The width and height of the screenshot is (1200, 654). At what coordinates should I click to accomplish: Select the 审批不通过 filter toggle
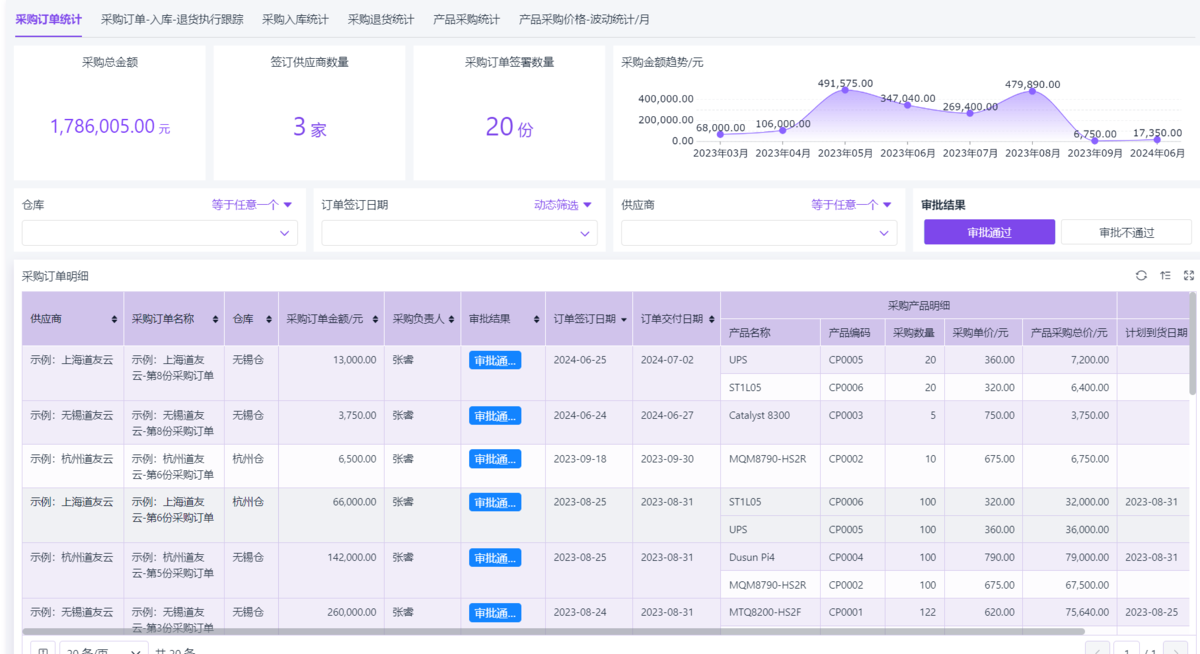1126,232
